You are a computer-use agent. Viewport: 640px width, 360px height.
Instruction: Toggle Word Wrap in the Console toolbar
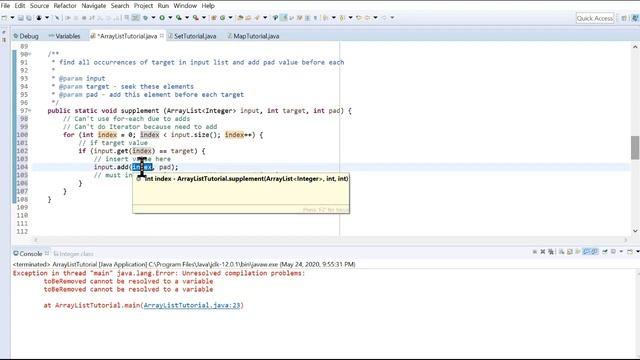578,251
